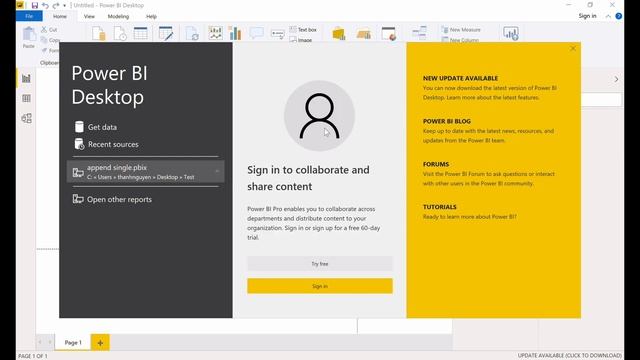Select the Page 1 tab

click(x=73, y=342)
